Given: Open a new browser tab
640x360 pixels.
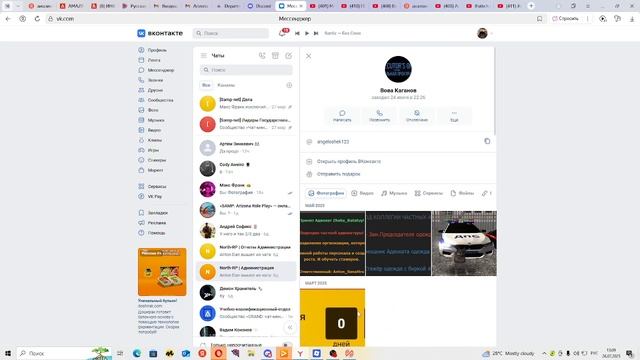Looking at the screenshot, I should click(x=531, y=6).
